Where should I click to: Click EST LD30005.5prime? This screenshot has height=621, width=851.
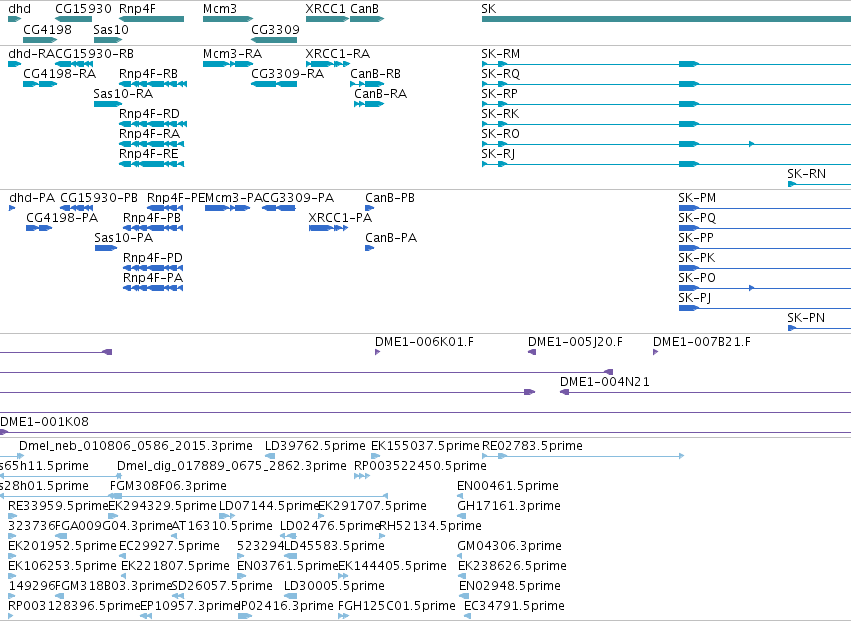coord(334,586)
